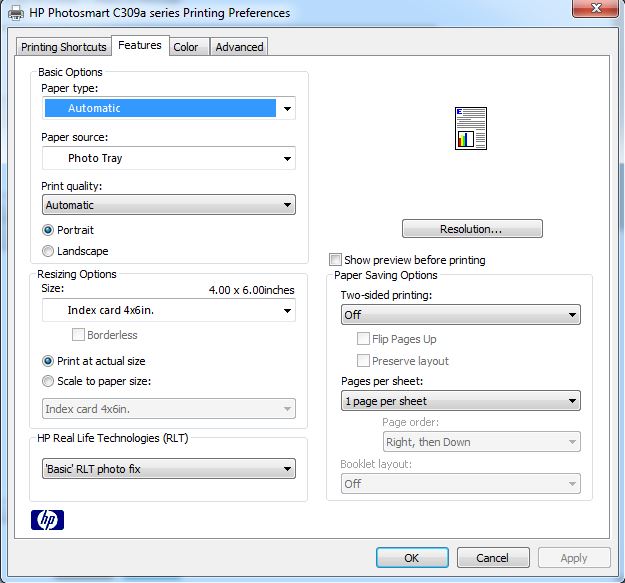Confirm with the OK button
The image size is (625, 583).
(x=412, y=557)
